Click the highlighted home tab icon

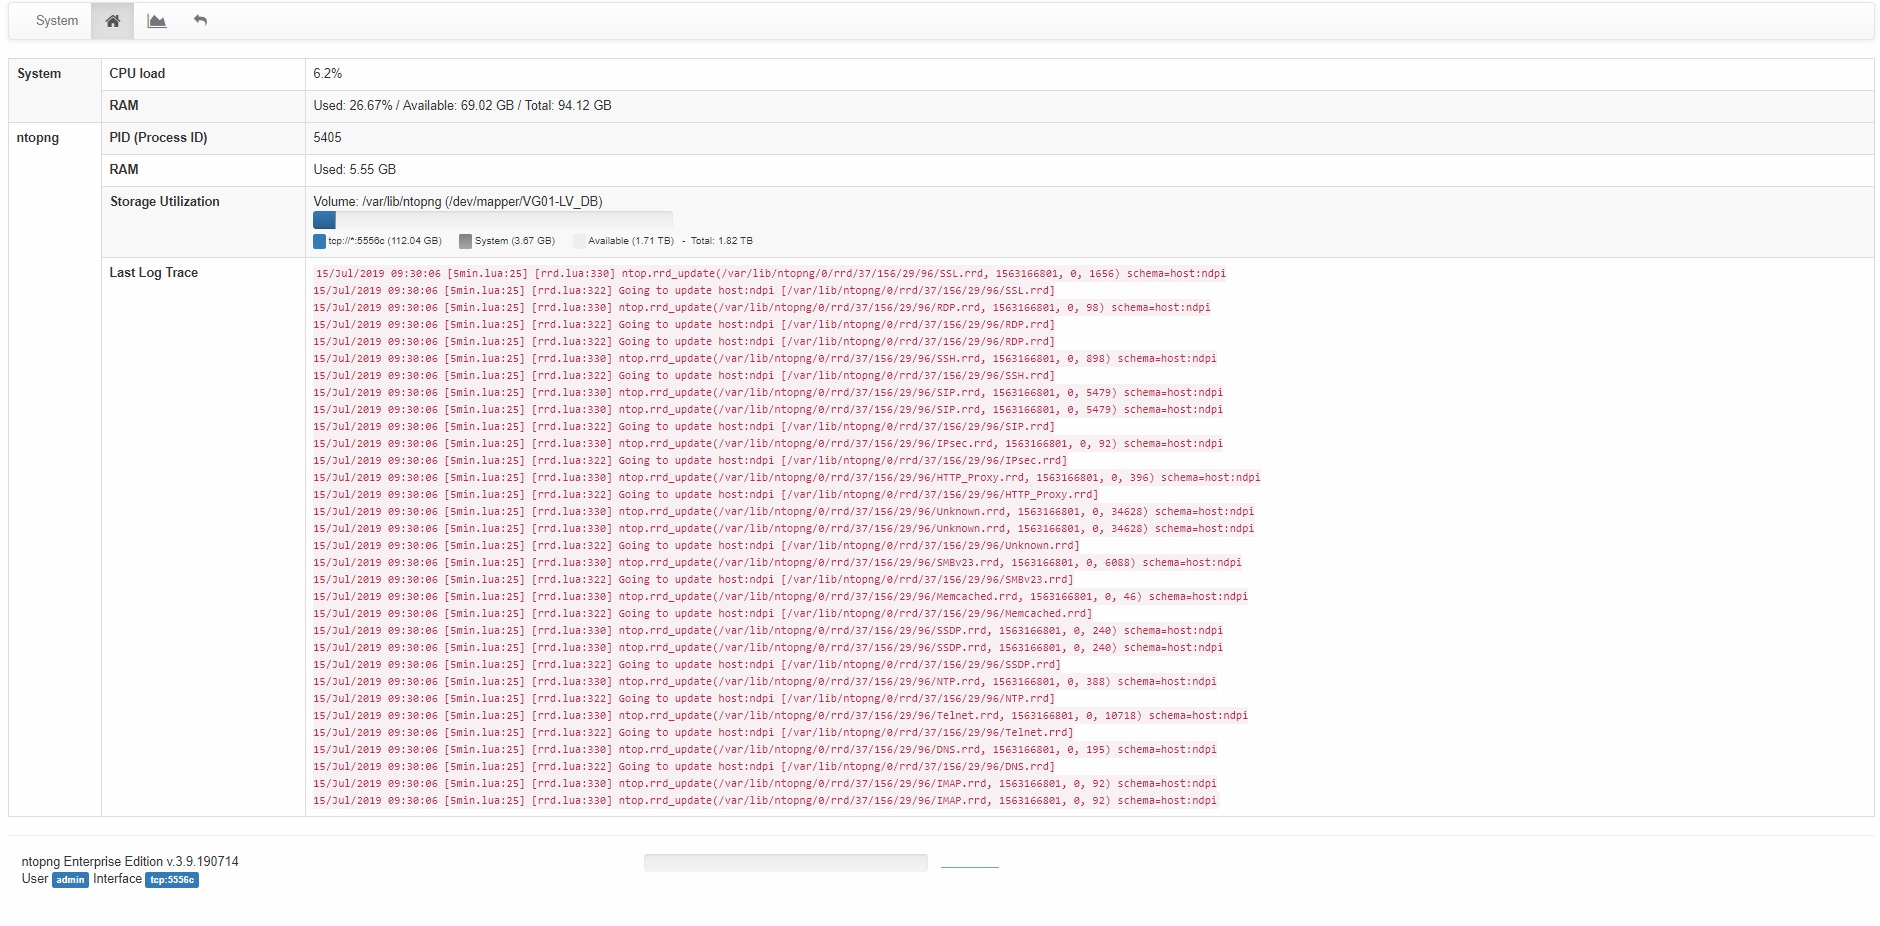click(112, 20)
